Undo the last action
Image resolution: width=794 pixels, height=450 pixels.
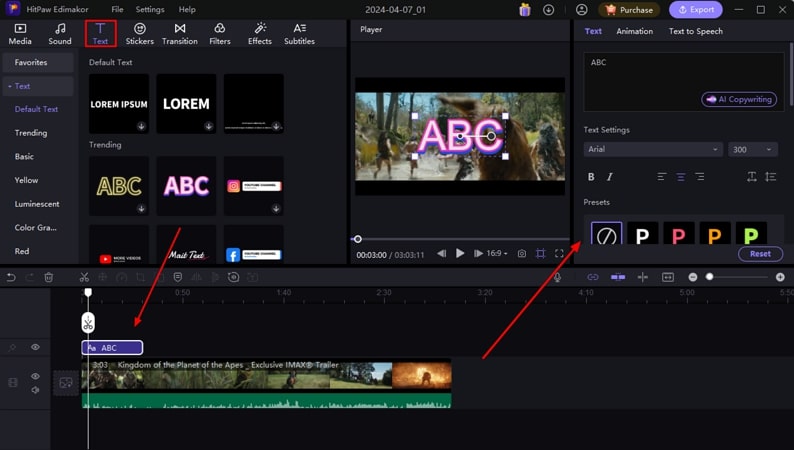click(x=11, y=277)
